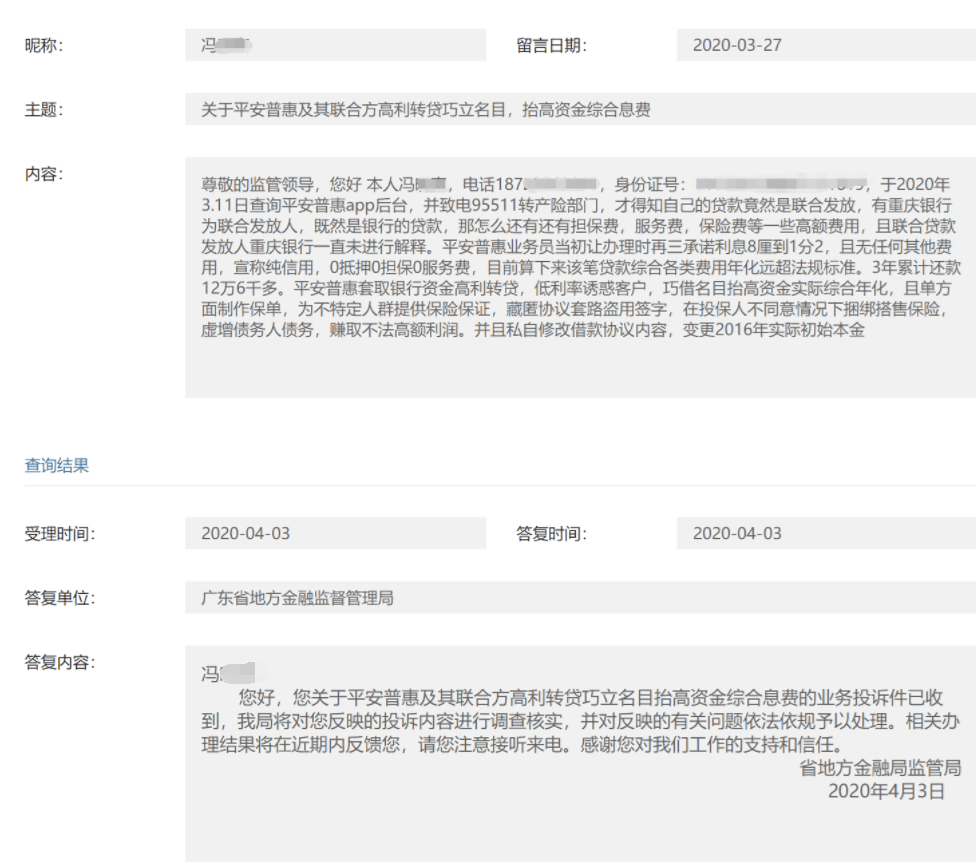Screen dimensions: 976x862
Task: Click the 省地方金融局监管局 signature line
Action: tap(880, 768)
